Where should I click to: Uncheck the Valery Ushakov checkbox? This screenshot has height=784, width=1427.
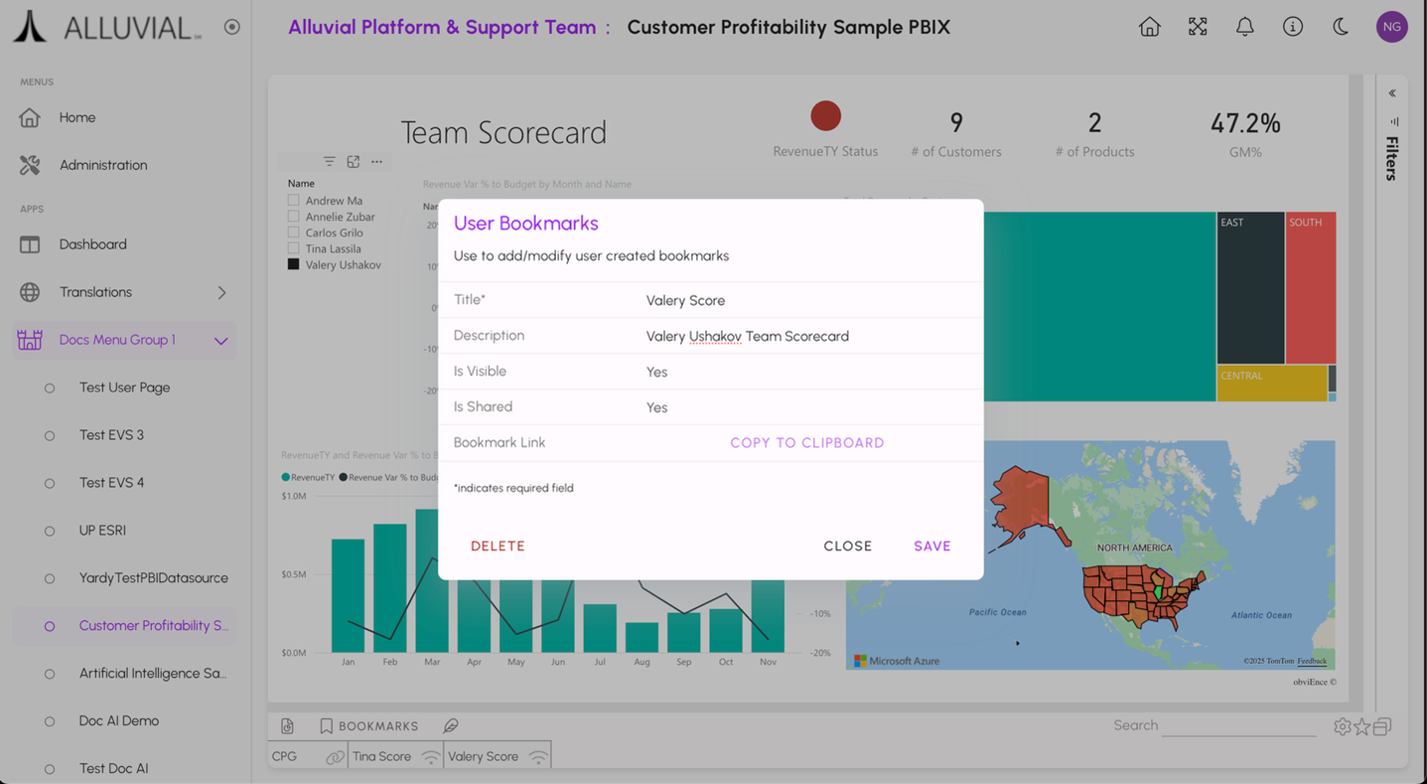tap(294, 265)
